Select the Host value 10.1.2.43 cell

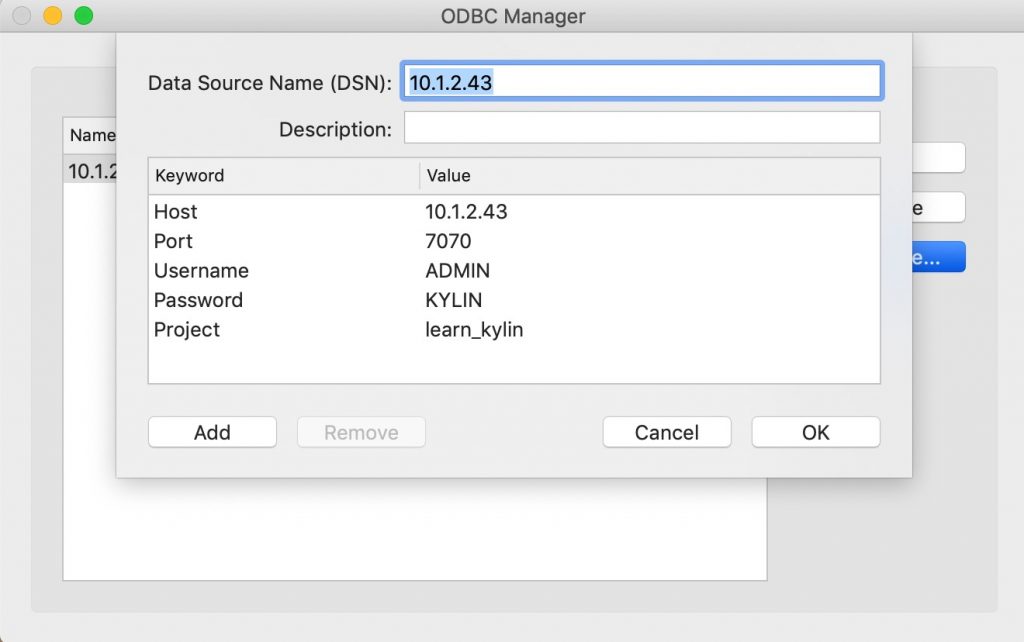click(466, 212)
